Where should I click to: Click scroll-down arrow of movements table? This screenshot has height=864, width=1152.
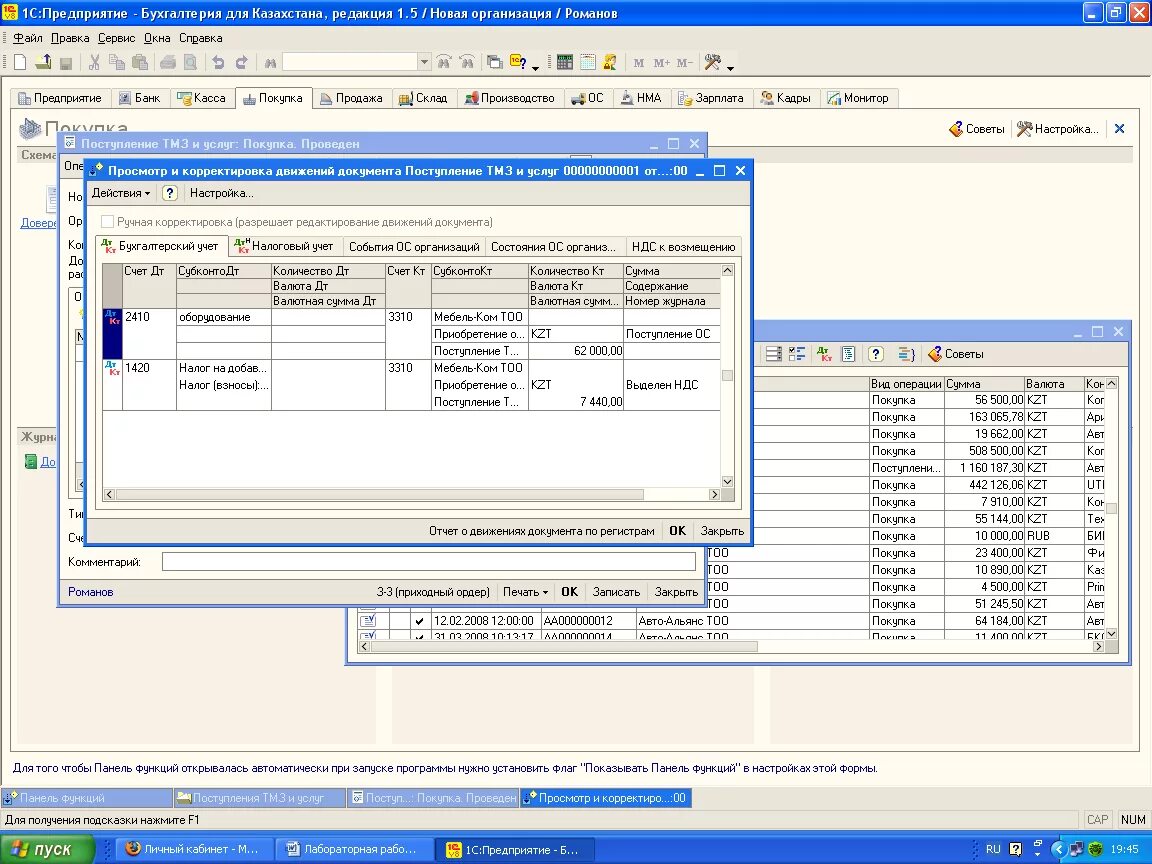[x=727, y=482]
